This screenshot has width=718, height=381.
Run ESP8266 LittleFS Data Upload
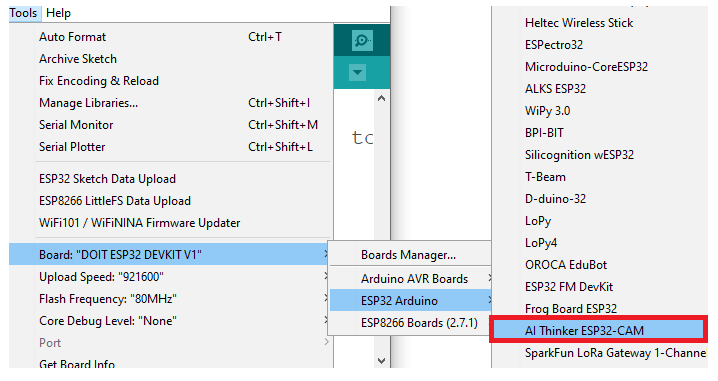tap(170, 201)
